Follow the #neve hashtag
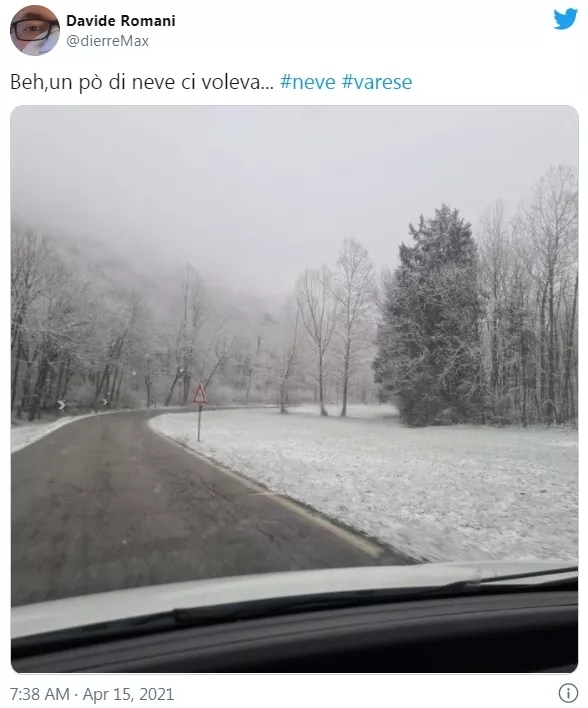 (x=308, y=82)
